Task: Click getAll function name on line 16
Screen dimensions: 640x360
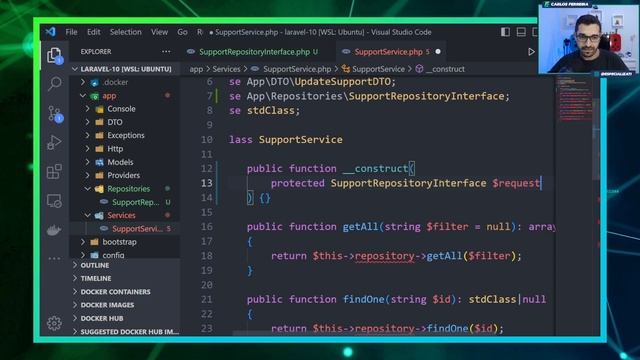Action: coord(360,227)
